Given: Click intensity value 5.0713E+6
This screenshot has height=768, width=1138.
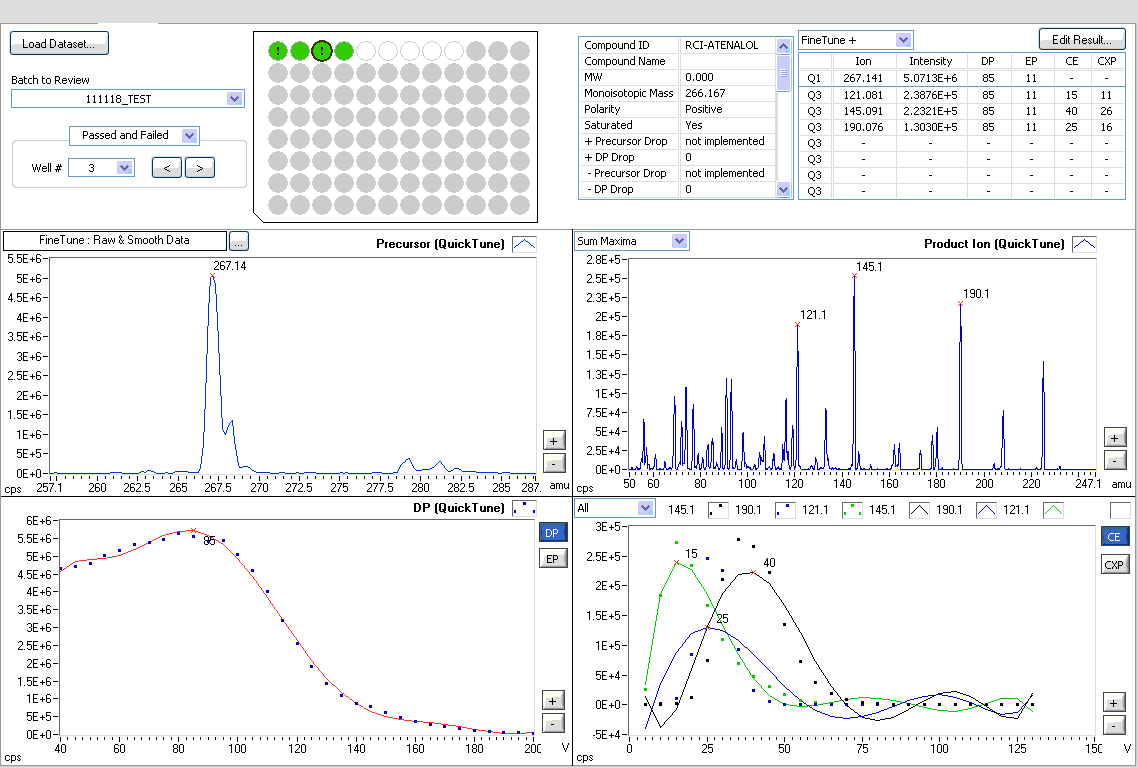Looking at the screenshot, I should (x=930, y=78).
